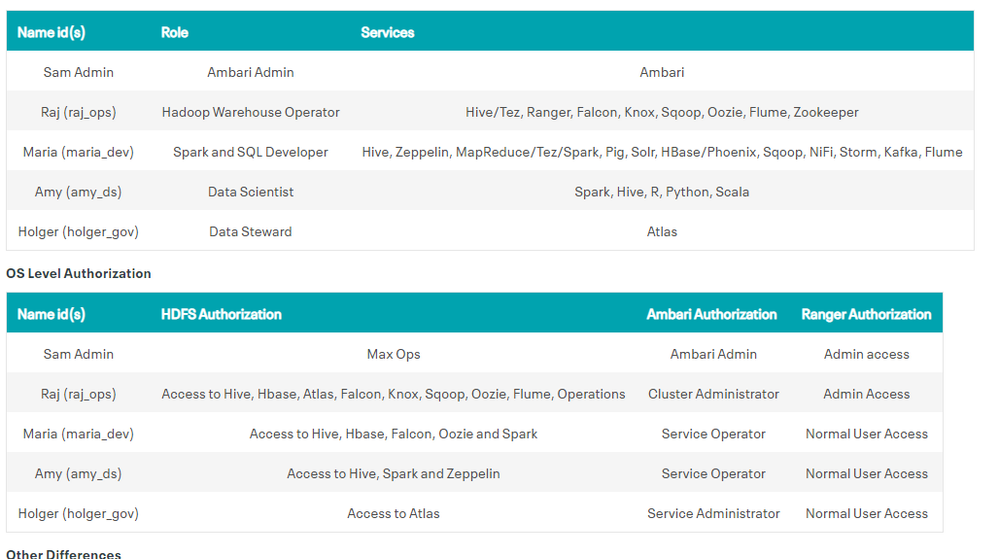The image size is (999, 559).
Task: Click the Cluster Administrator cell
Action: click(x=713, y=394)
